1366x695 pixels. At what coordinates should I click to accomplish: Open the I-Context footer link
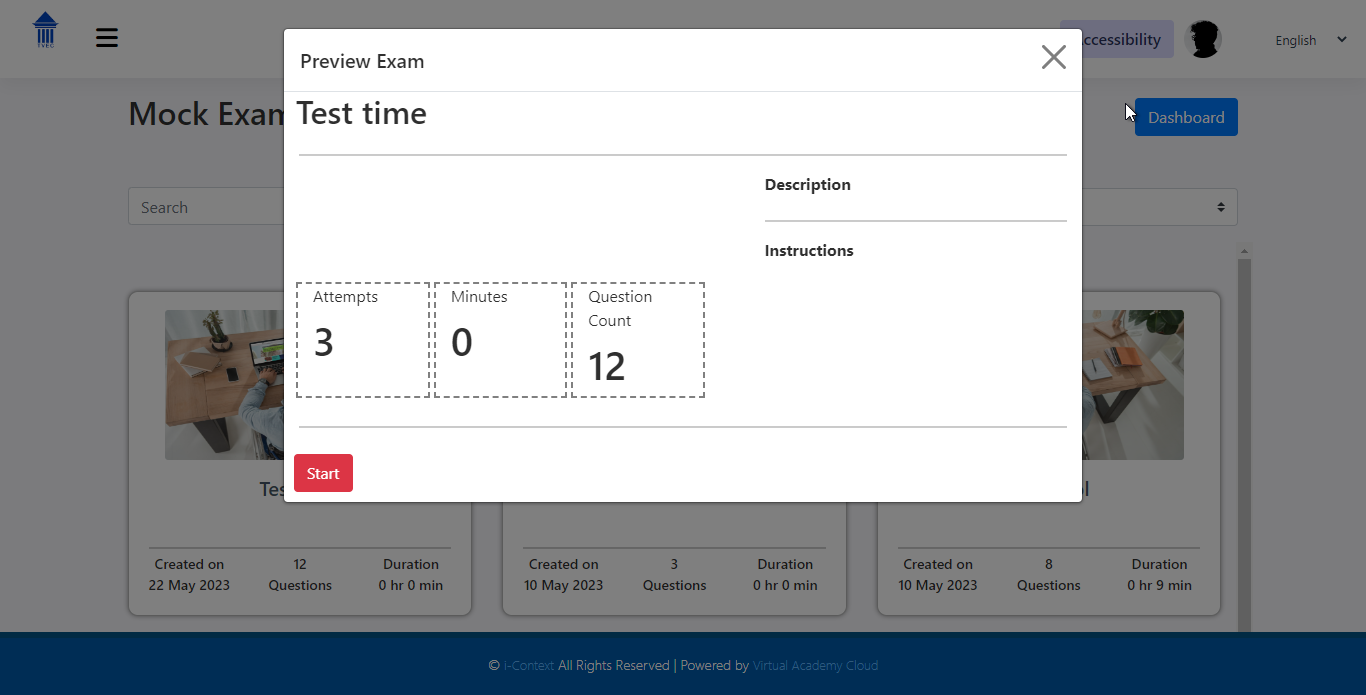click(528, 665)
